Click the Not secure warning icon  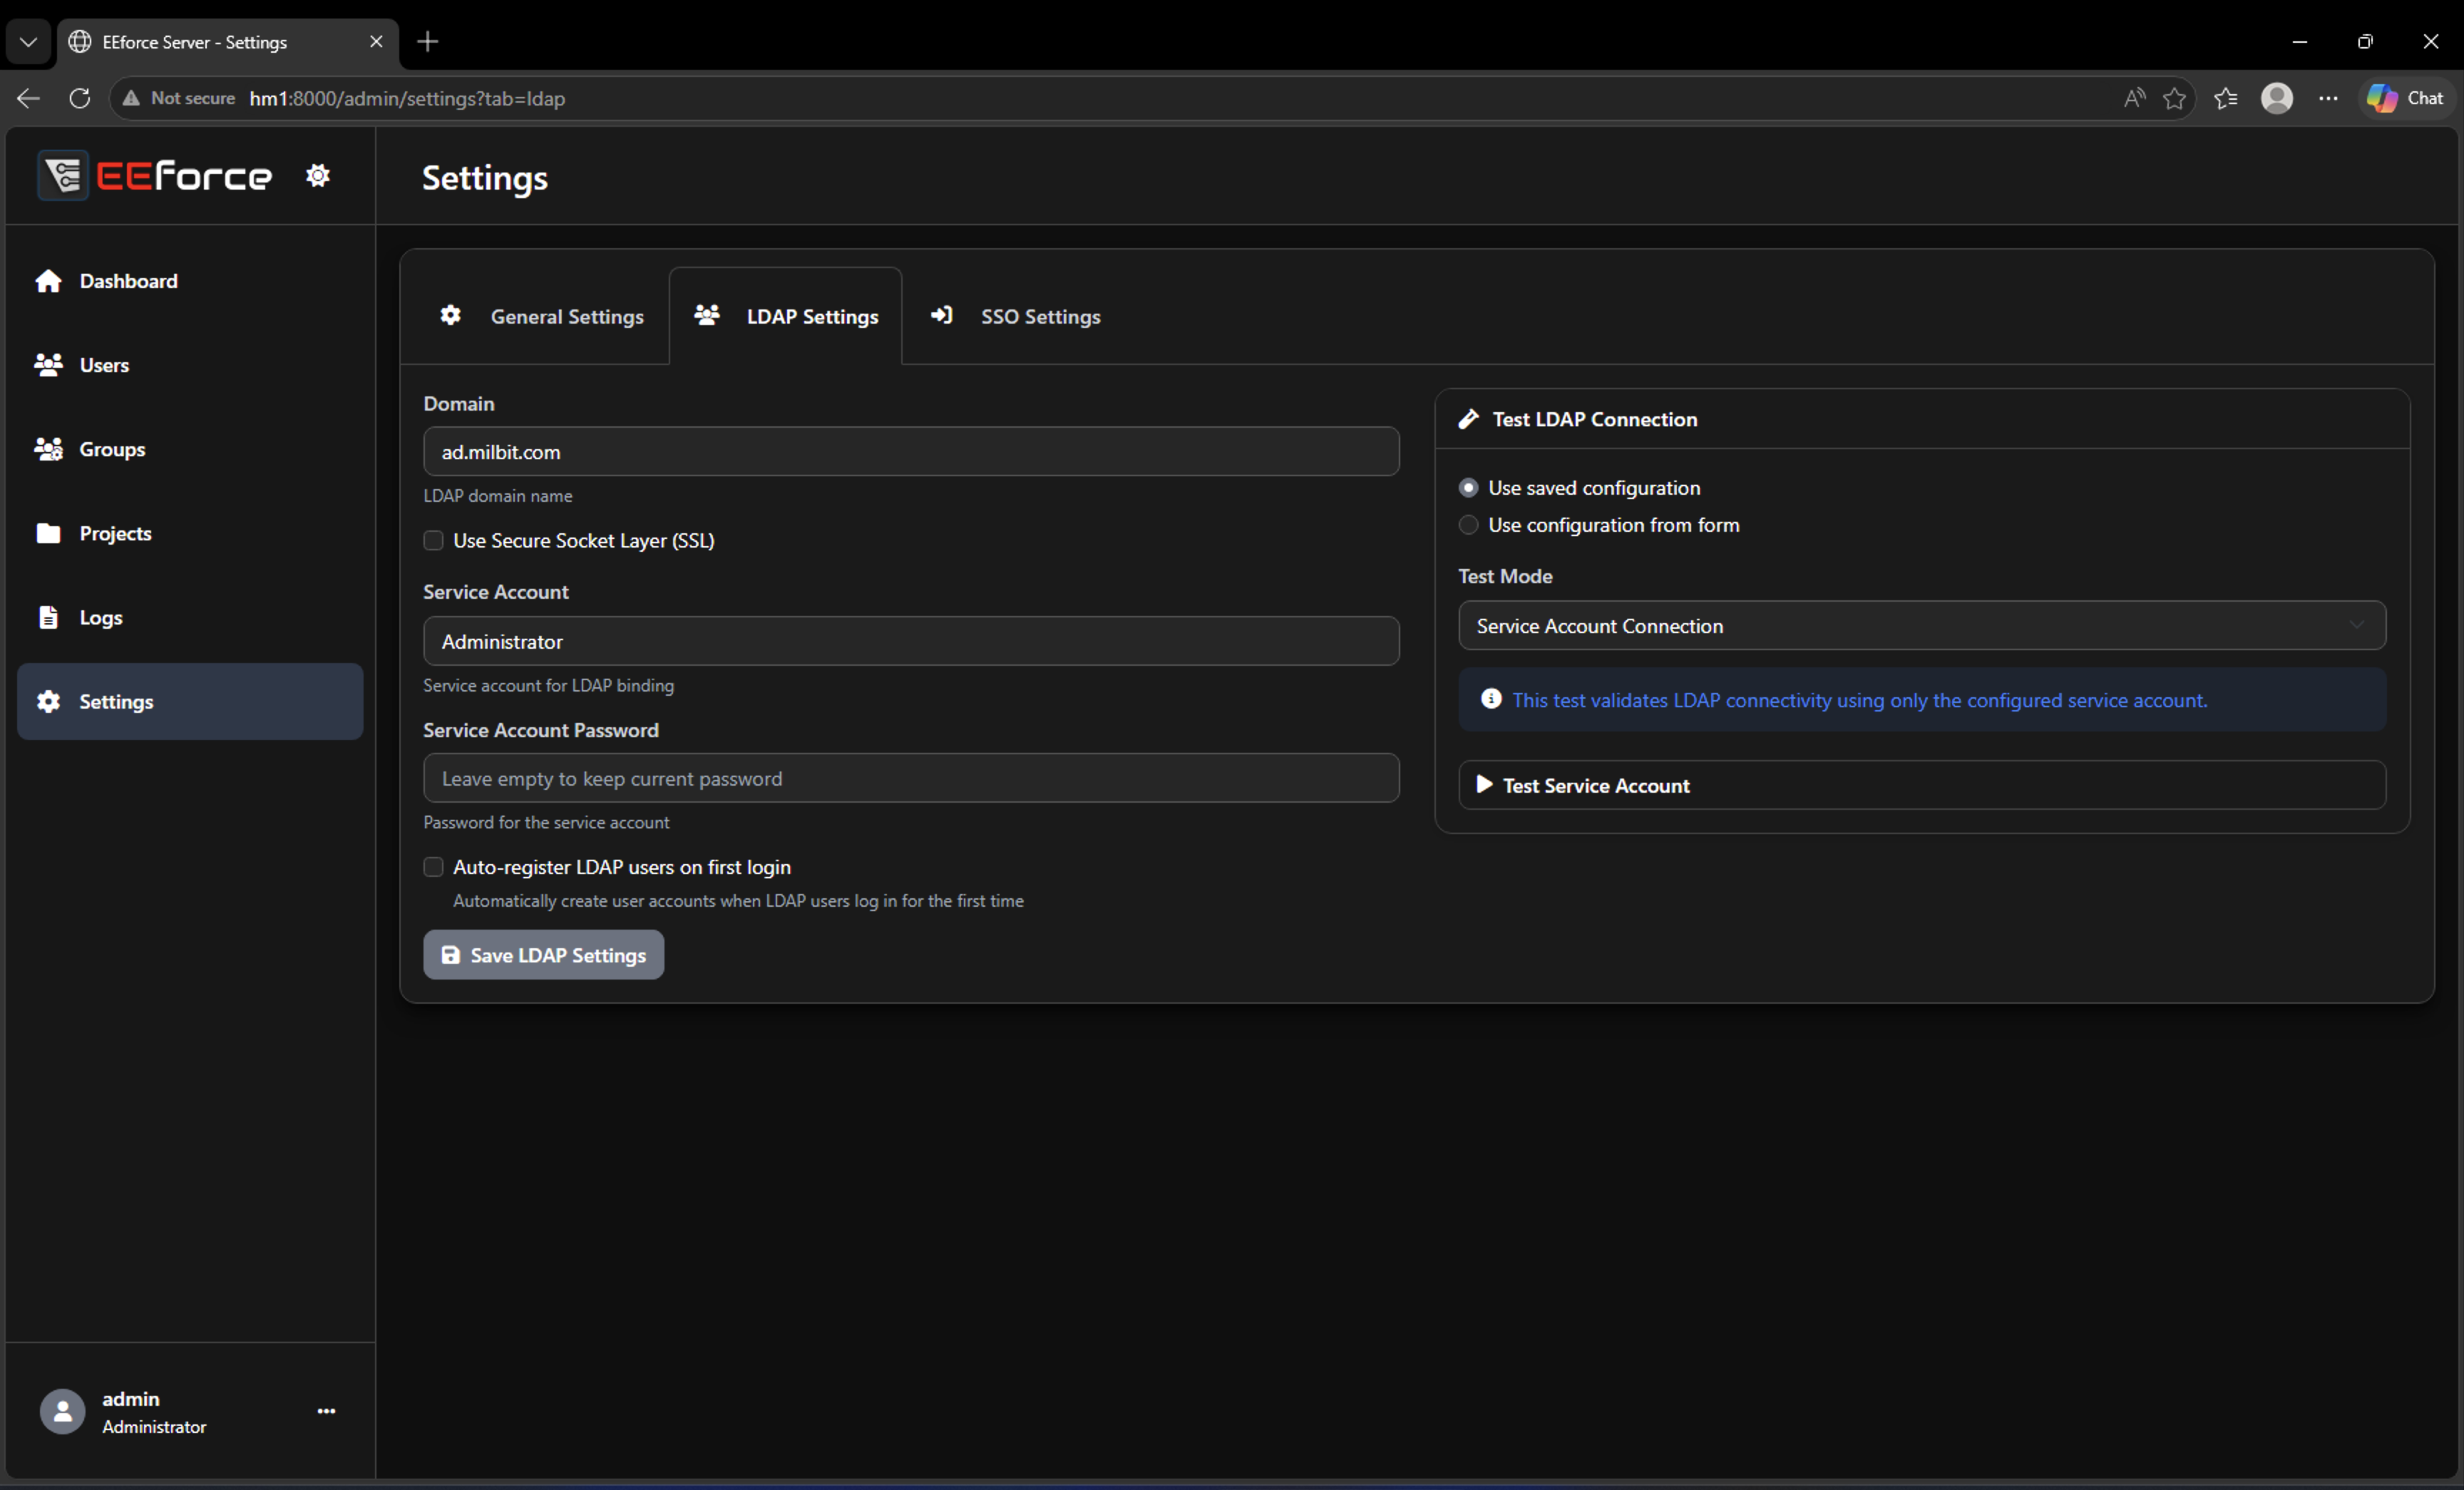click(x=131, y=98)
